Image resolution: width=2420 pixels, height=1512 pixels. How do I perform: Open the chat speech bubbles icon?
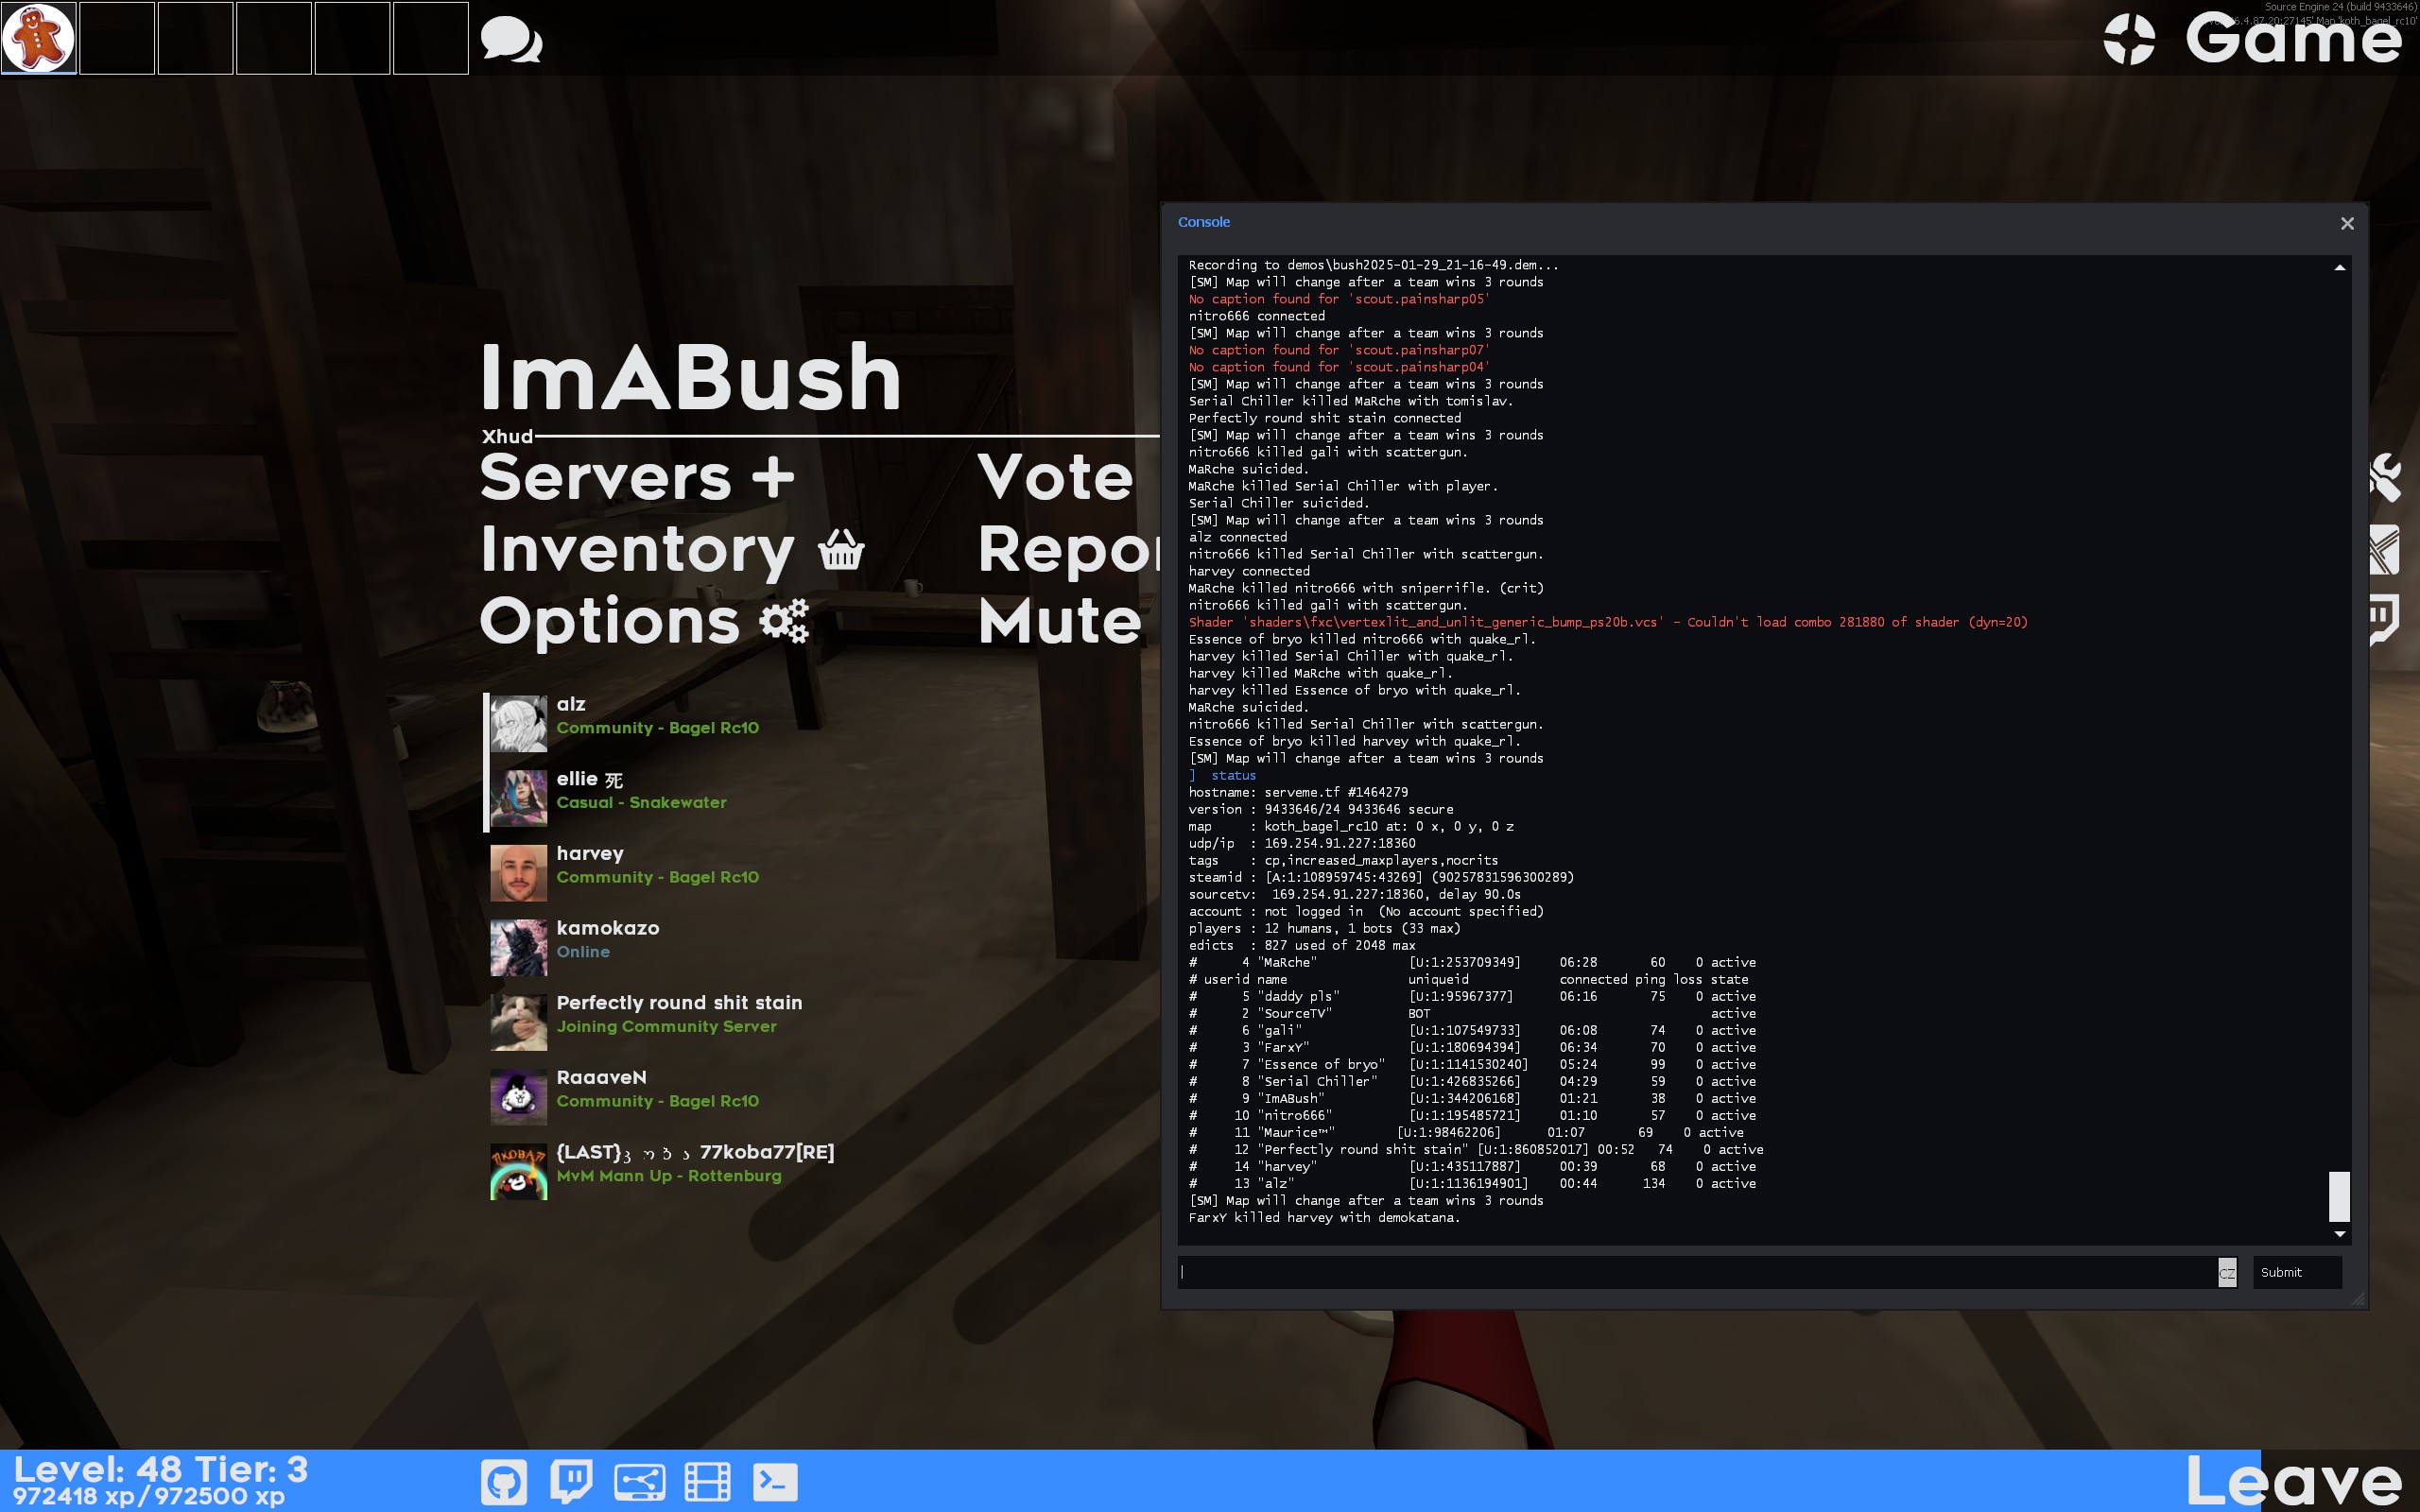click(511, 40)
